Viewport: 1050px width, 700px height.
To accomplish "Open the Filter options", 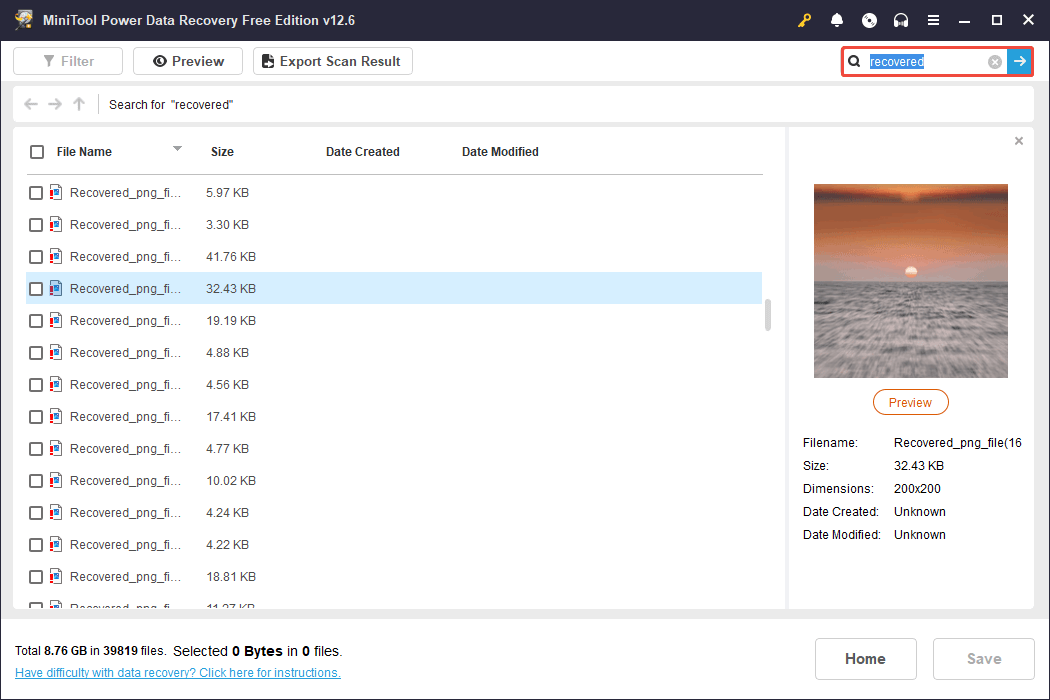I will 68,61.
